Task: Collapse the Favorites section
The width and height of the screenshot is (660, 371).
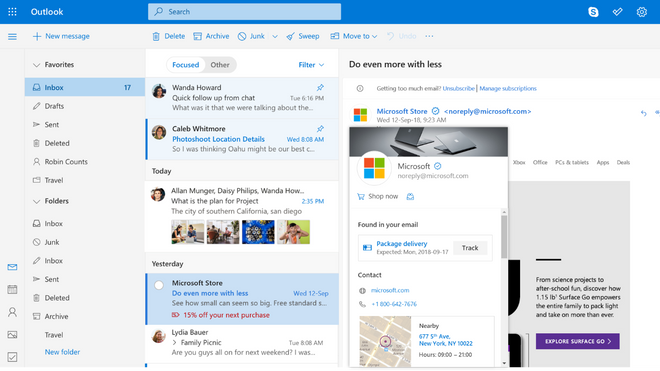Action: coord(37,65)
